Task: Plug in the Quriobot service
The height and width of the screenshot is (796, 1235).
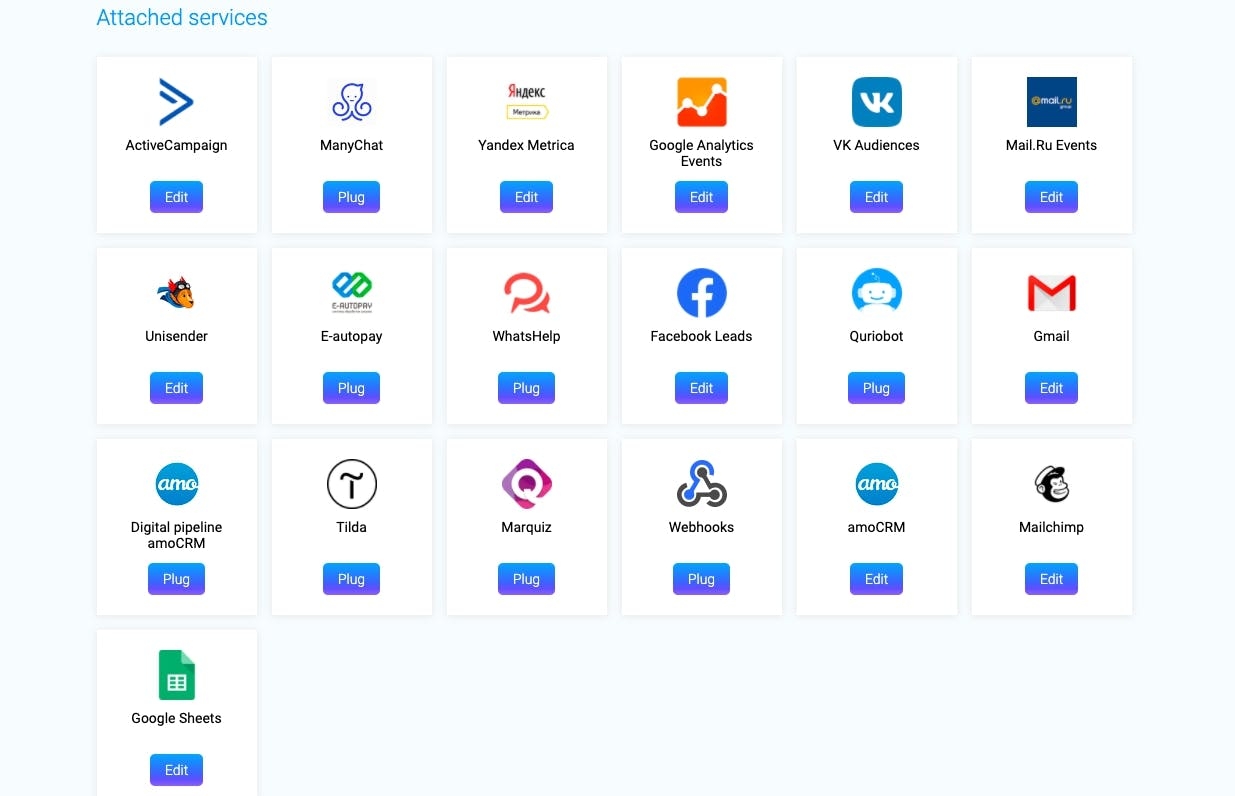Action: (x=876, y=388)
